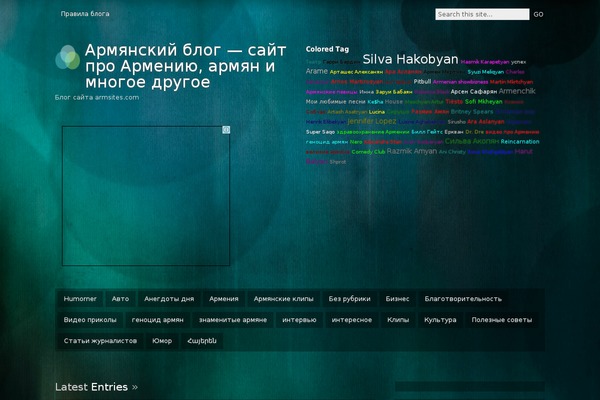Click the Dr. Dre tag
This screenshot has width=600, height=400.
click(x=474, y=132)
